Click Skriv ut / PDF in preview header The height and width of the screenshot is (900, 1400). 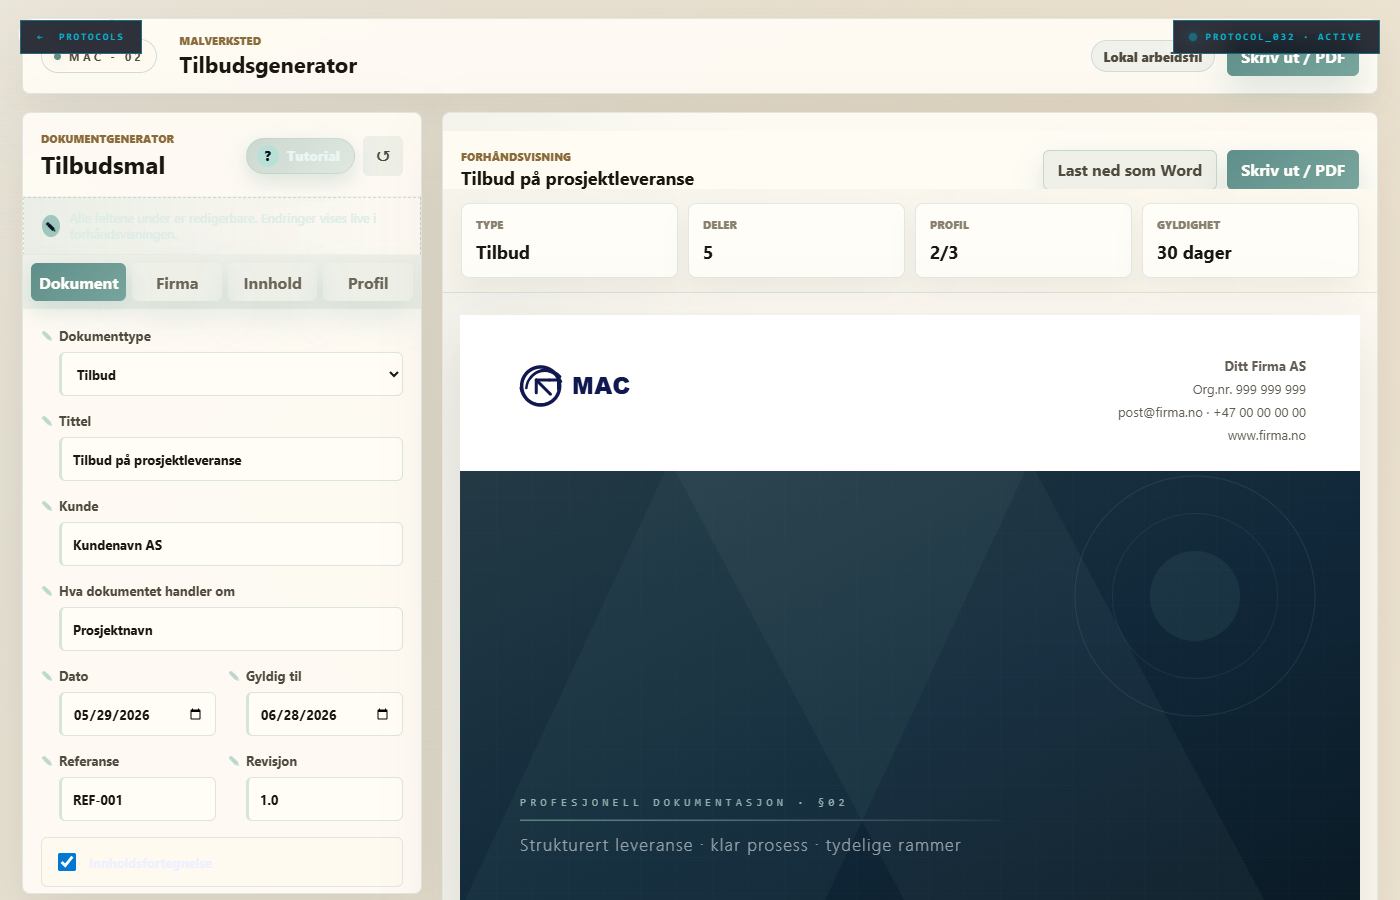(1293, 170)
